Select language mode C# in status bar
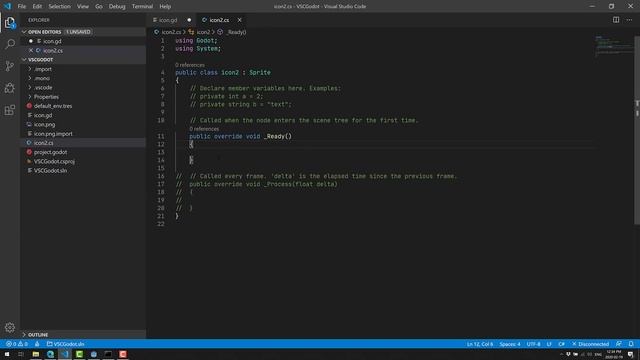Image resolution: width=640 pixels, height=360 pixels. click(x=562, y=344)
